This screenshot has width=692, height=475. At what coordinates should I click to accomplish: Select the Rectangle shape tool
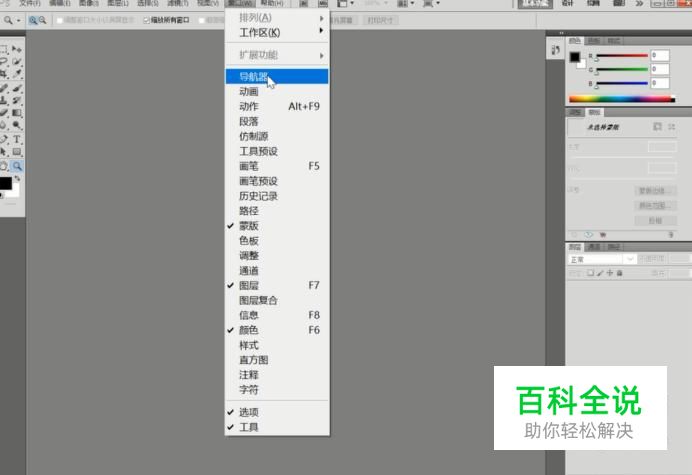(17, 152)
